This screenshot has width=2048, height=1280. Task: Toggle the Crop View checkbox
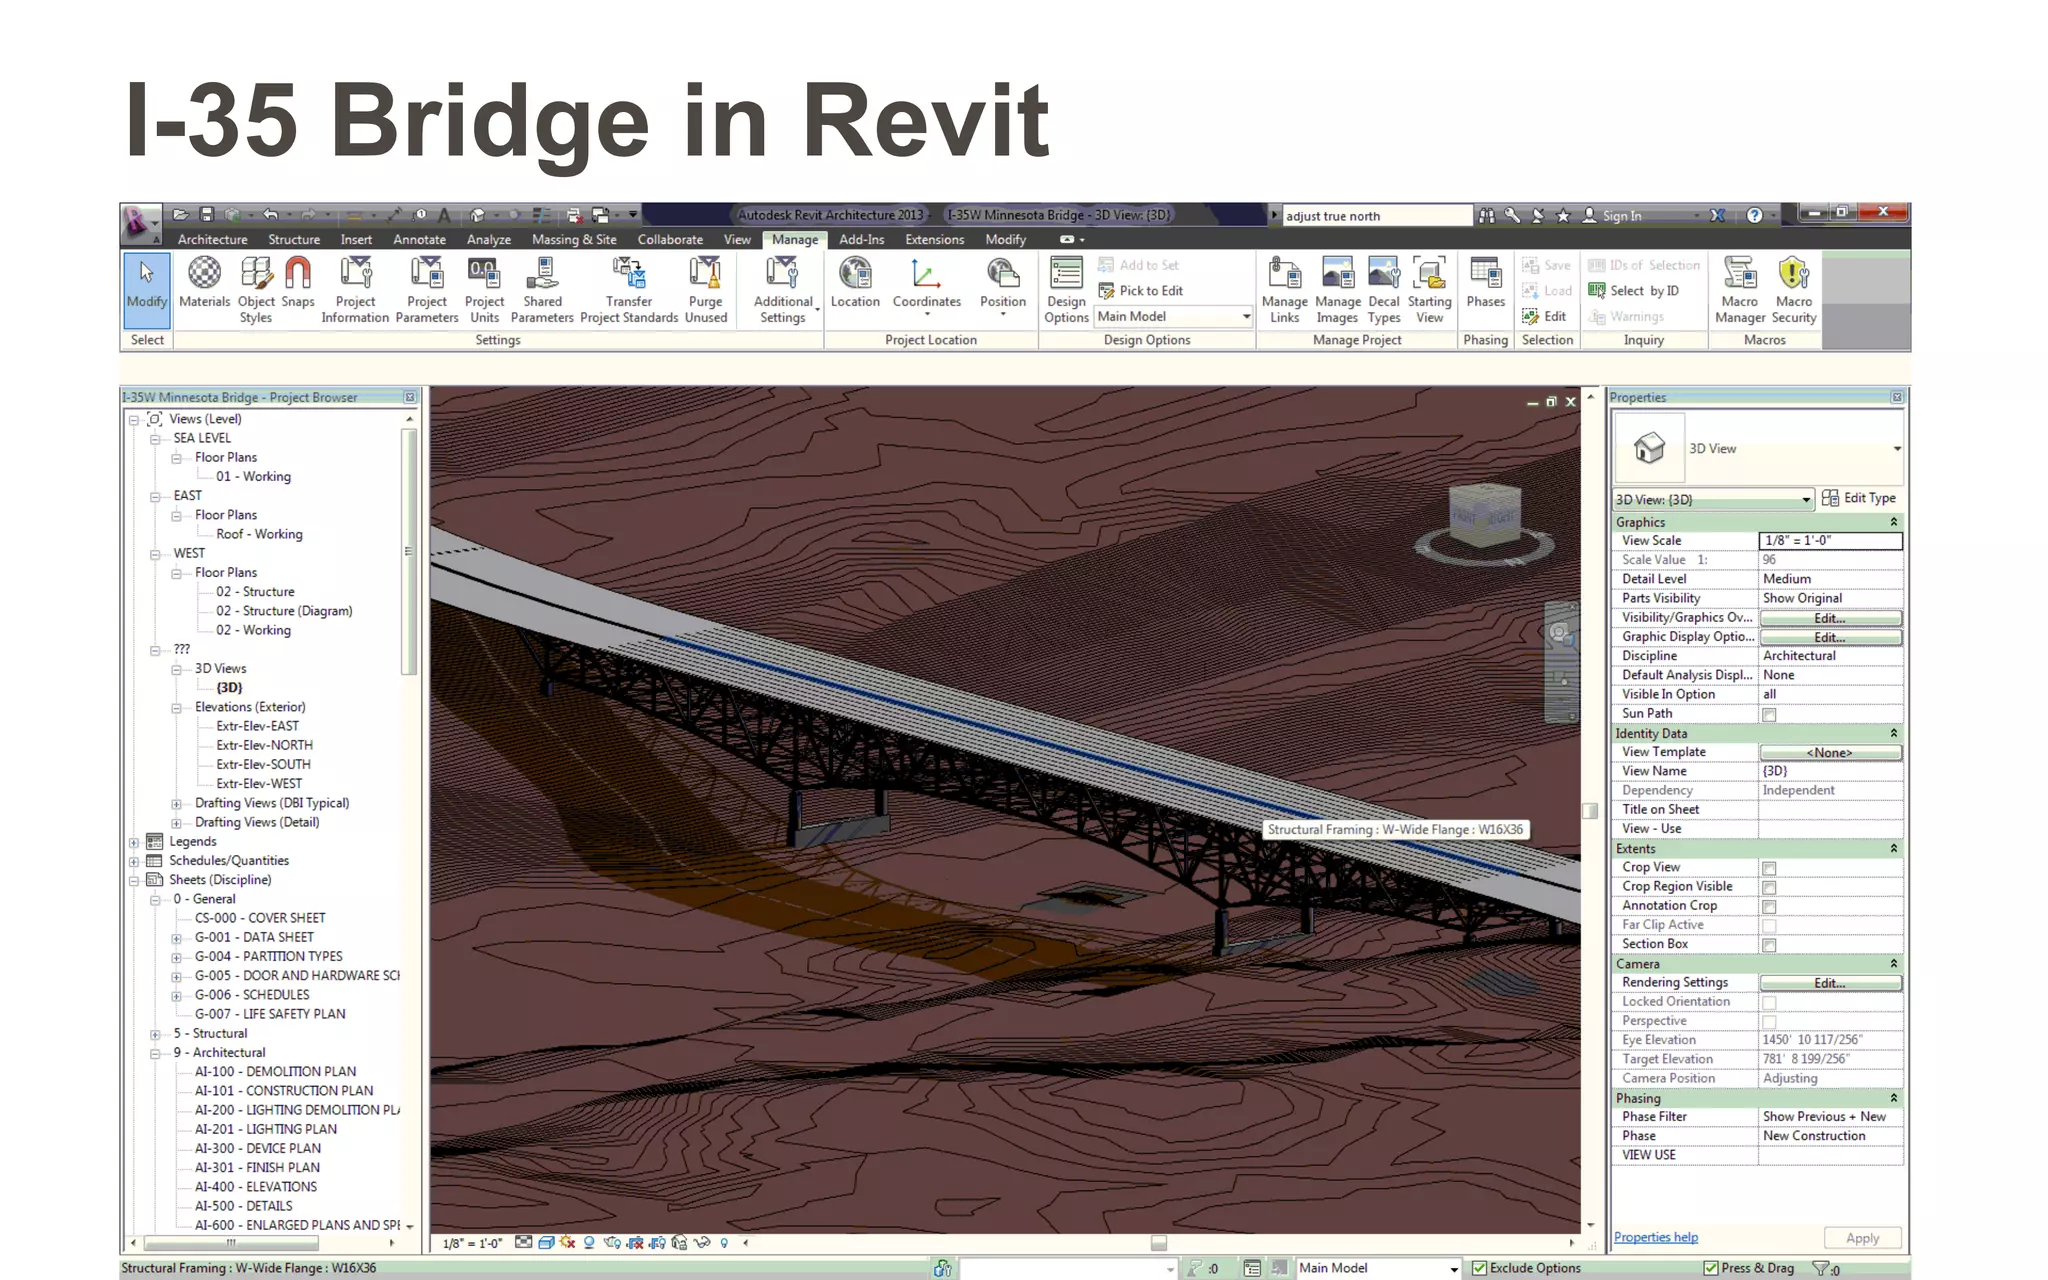point(1769,868)
